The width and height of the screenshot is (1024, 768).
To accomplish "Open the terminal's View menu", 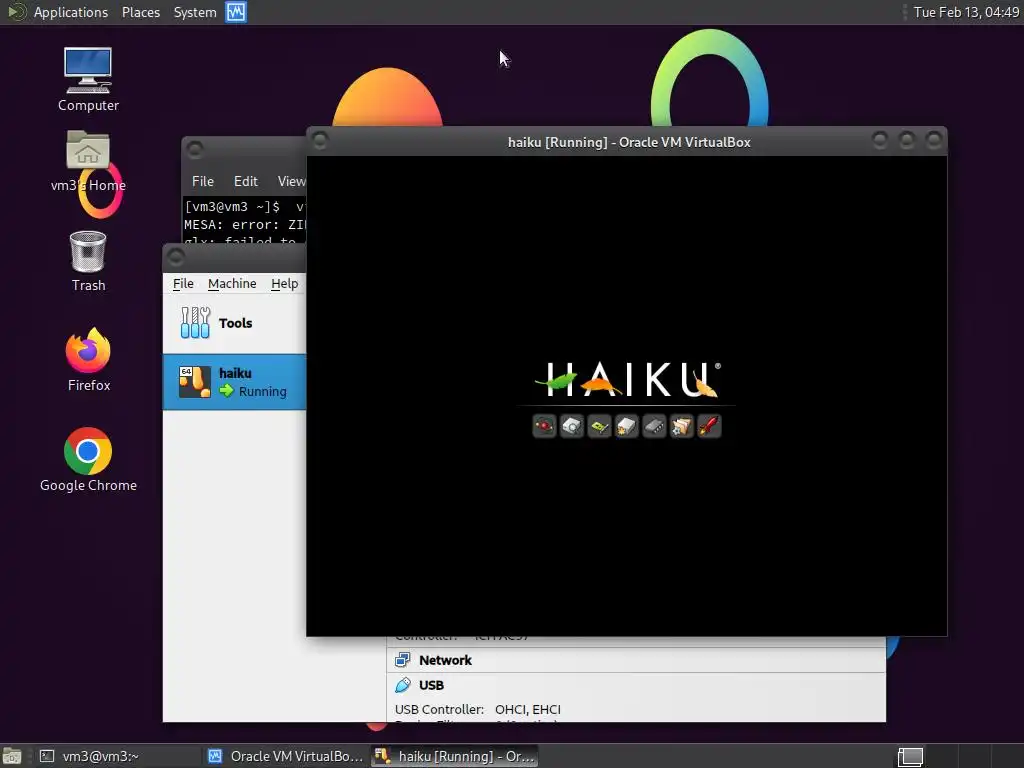I will coord(291,182).
